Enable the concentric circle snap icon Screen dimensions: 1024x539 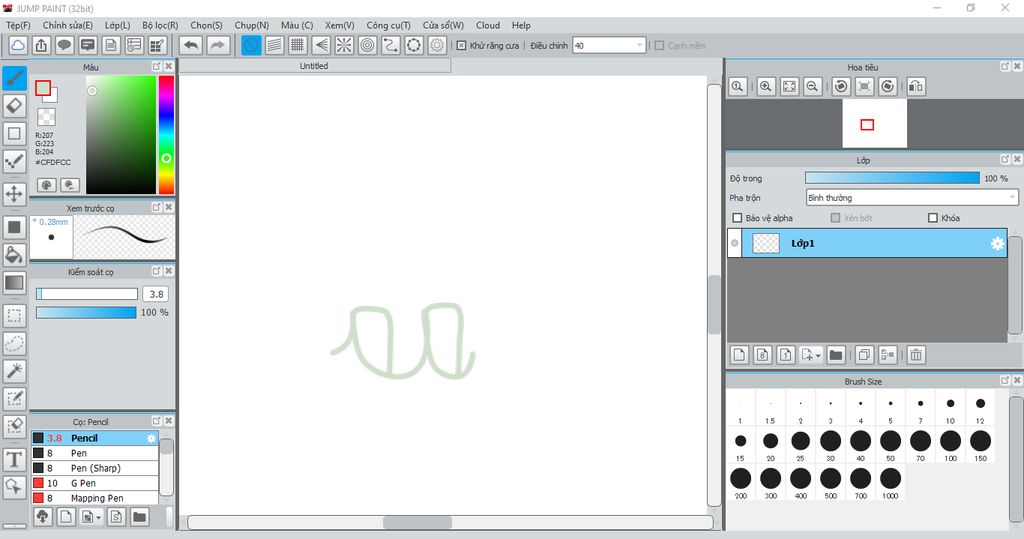pos(368,45)
